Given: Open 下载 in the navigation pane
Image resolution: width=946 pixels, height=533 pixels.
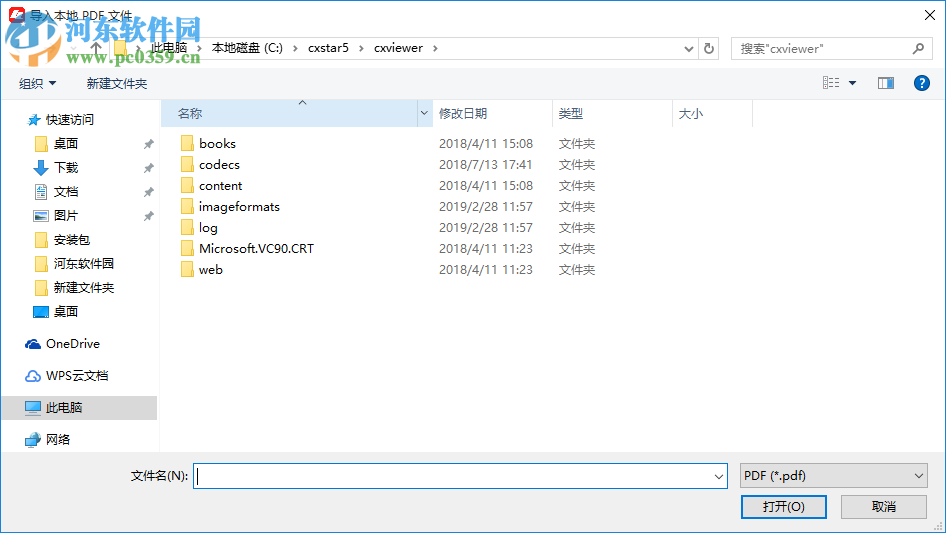Looking at the screenshot, I should point(65,168).
